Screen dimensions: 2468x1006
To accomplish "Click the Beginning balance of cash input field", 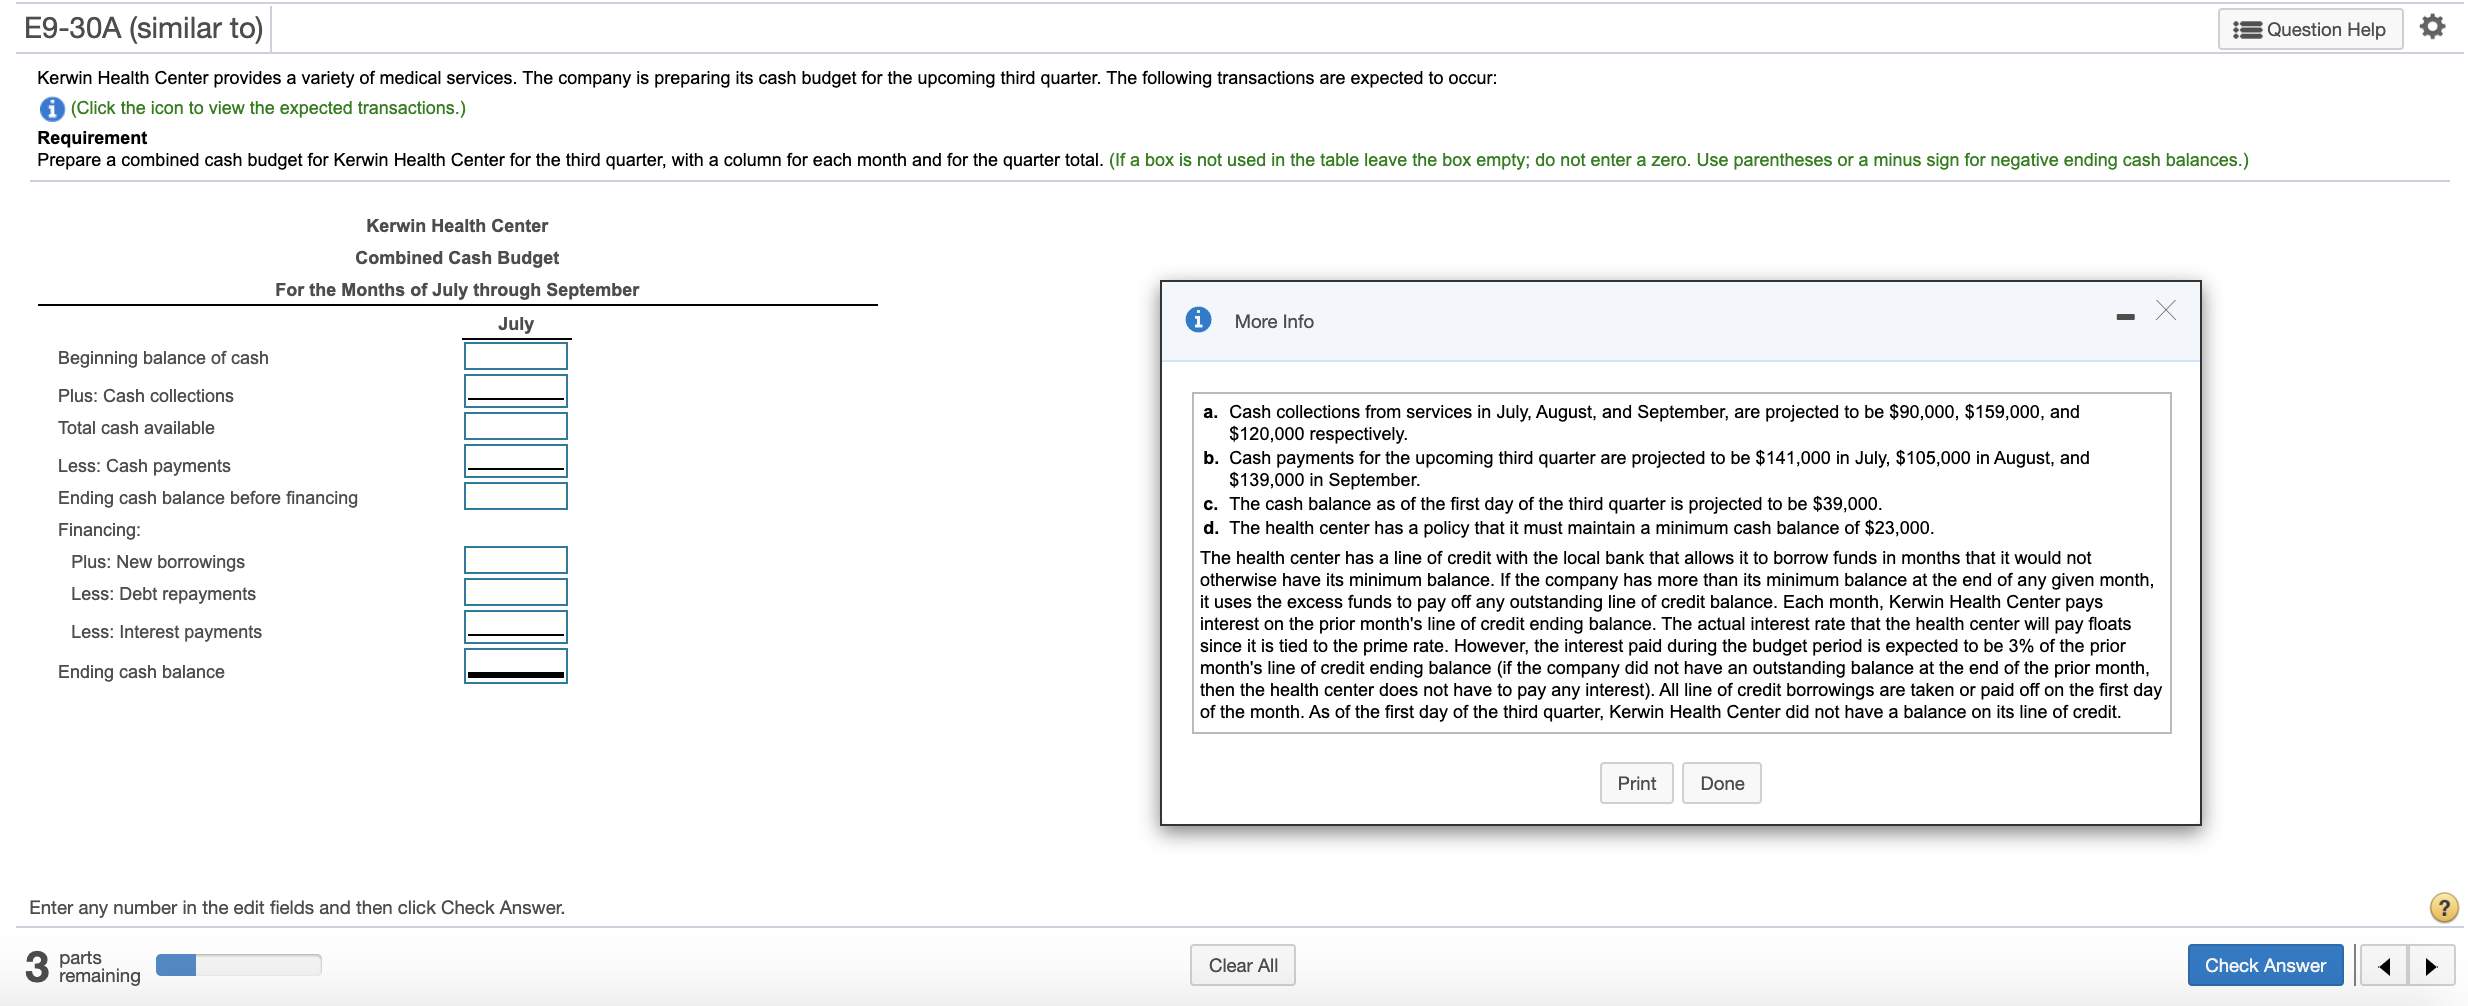I will pos(515,355).
